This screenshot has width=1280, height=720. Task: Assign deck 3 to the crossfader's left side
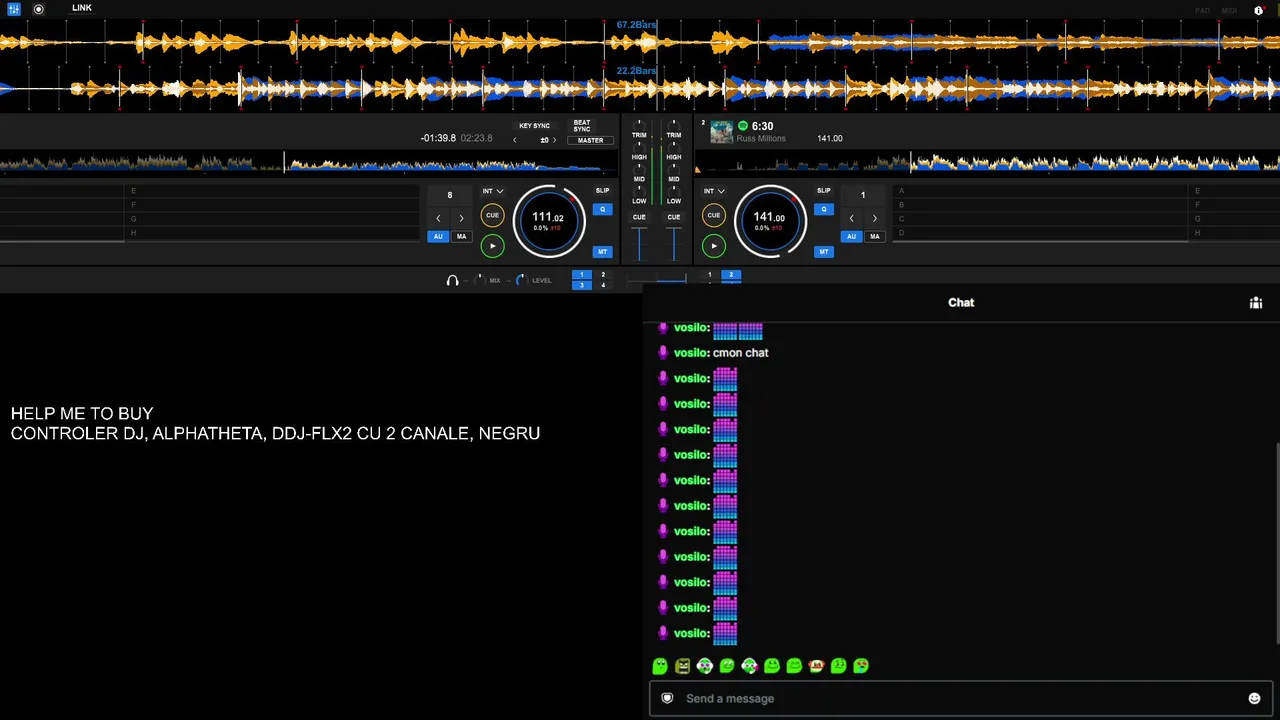[x=581, y=285]
